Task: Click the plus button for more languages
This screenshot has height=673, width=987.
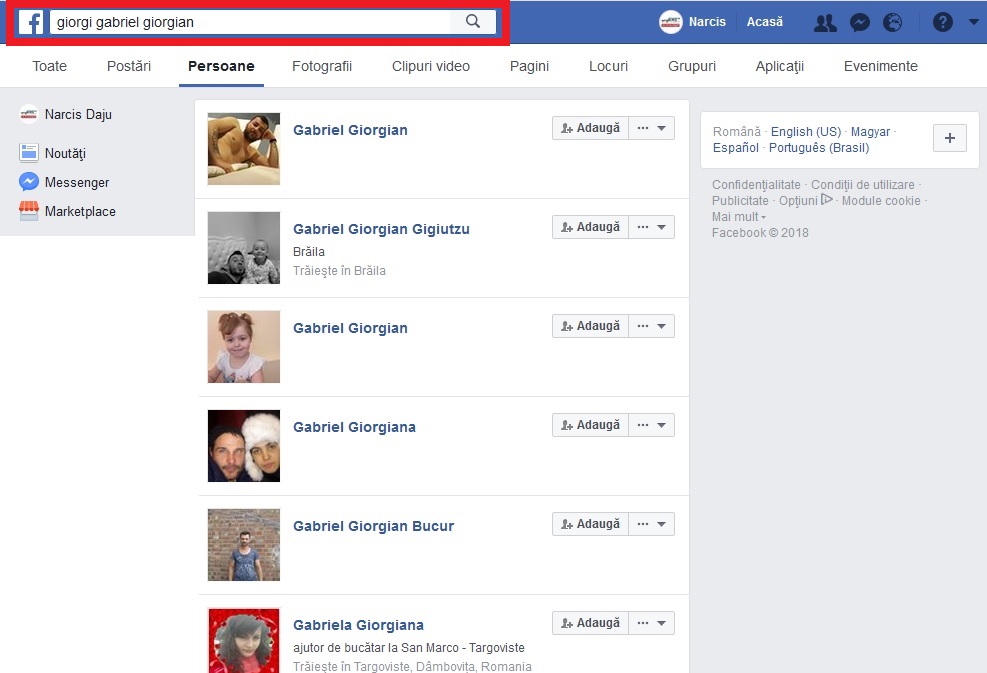Action: pyautogui.click(x=950, y=138)
